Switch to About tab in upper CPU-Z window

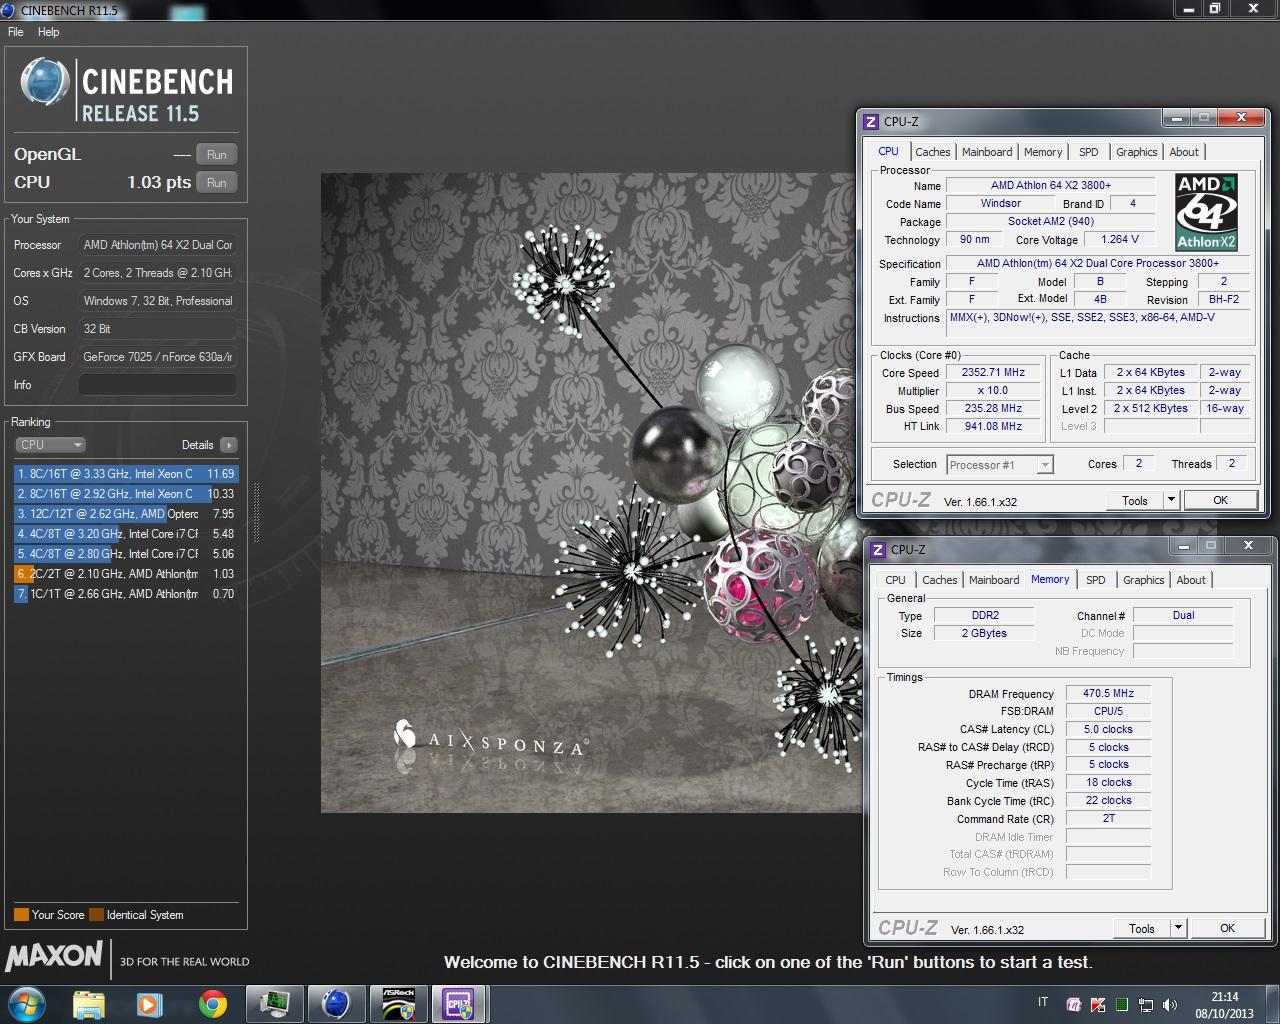pos(1184,152)
